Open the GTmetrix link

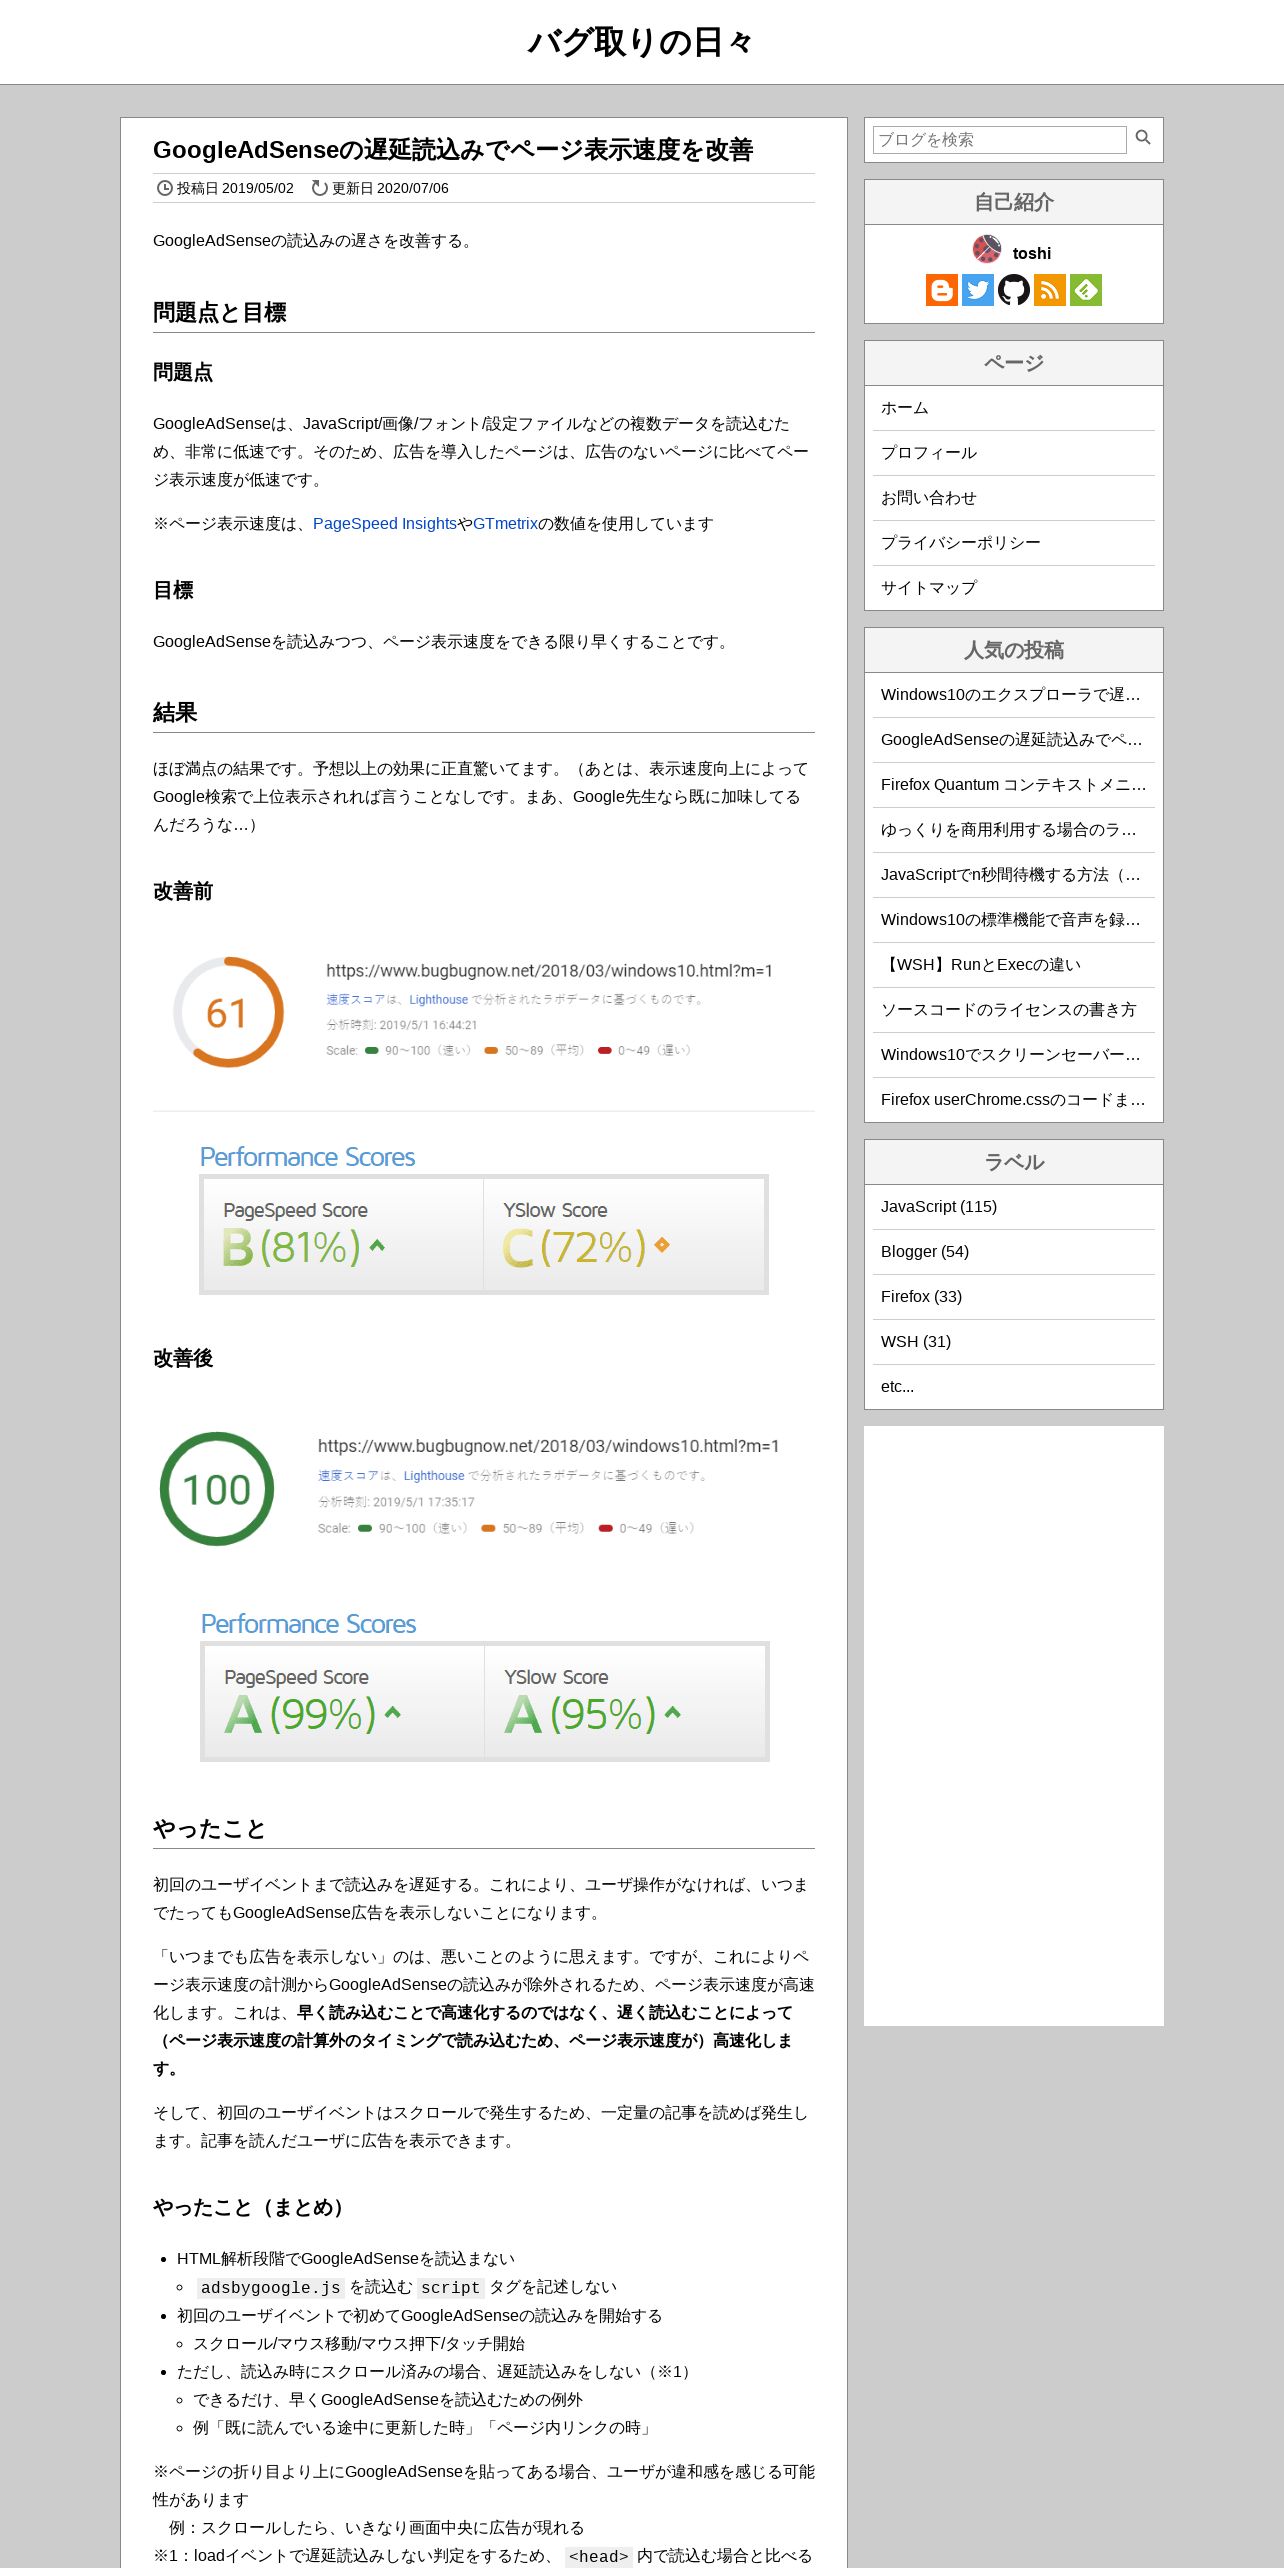click(505, 524)
